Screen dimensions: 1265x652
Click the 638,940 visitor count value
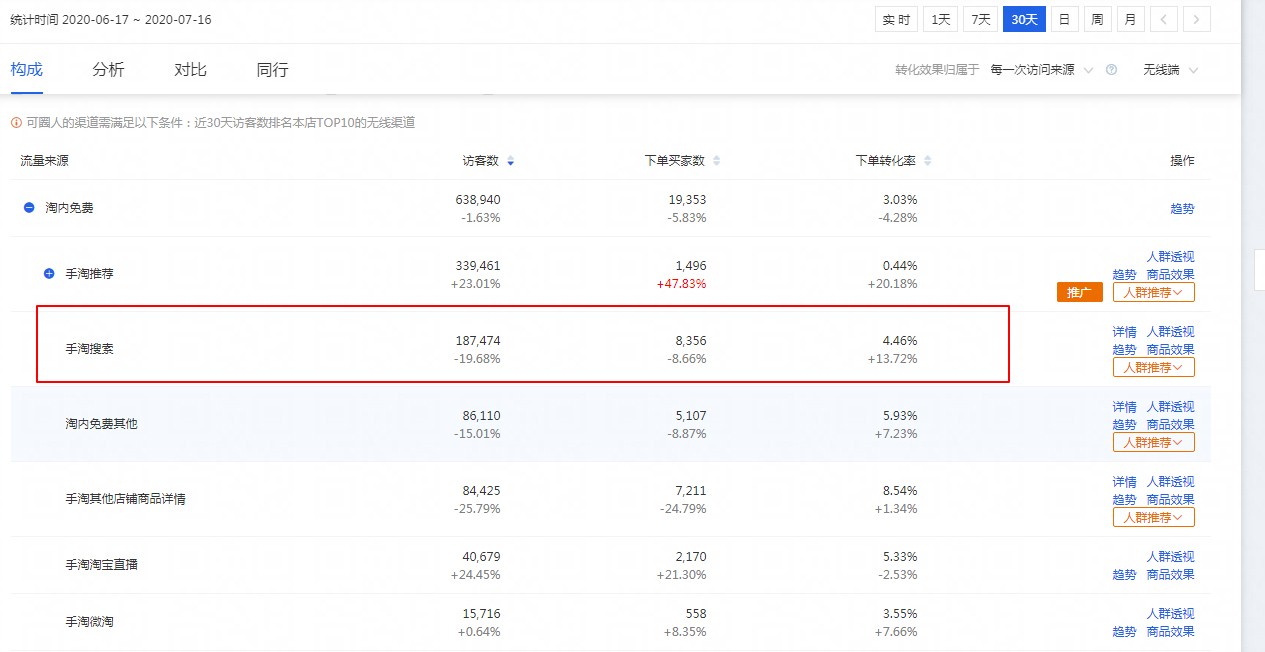pyautogui.click(x=478, y=200)
